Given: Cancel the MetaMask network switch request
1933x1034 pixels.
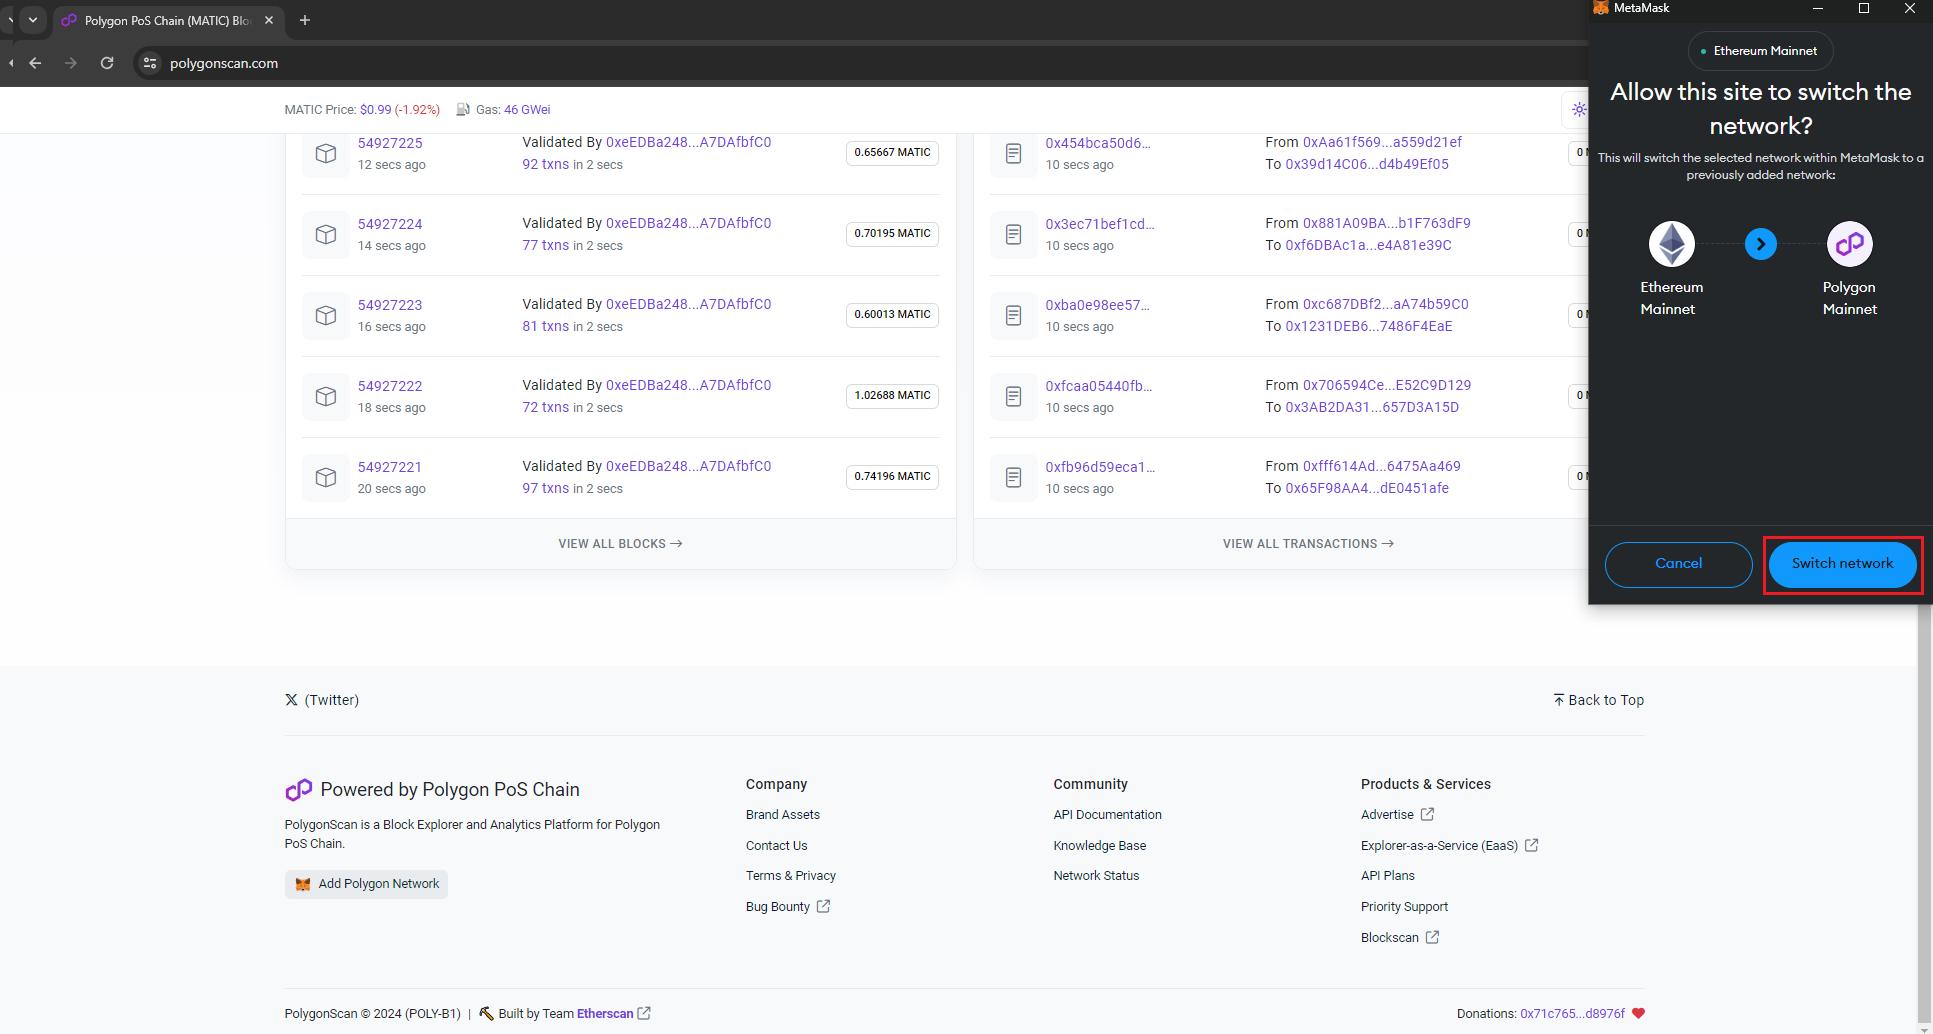Looking at the screenshot, I should [1678, 564].
